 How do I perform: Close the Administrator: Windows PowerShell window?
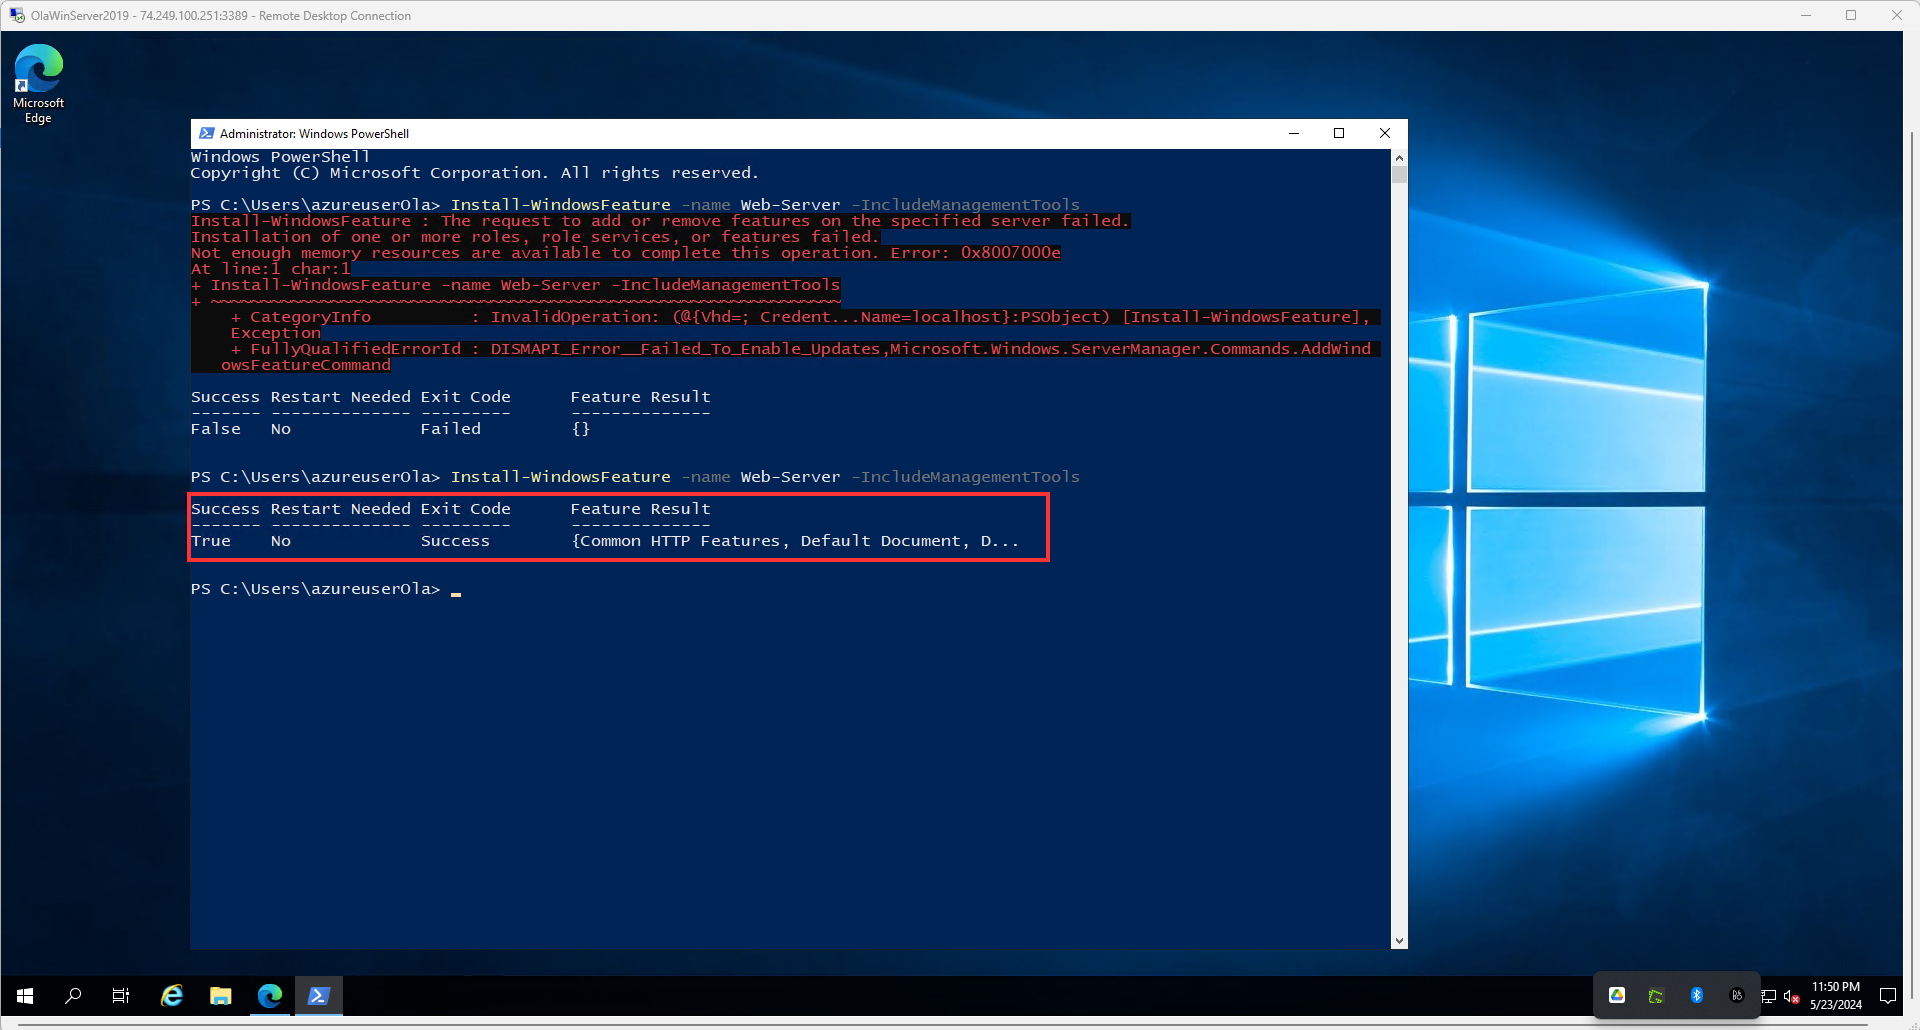[1385, 134]
